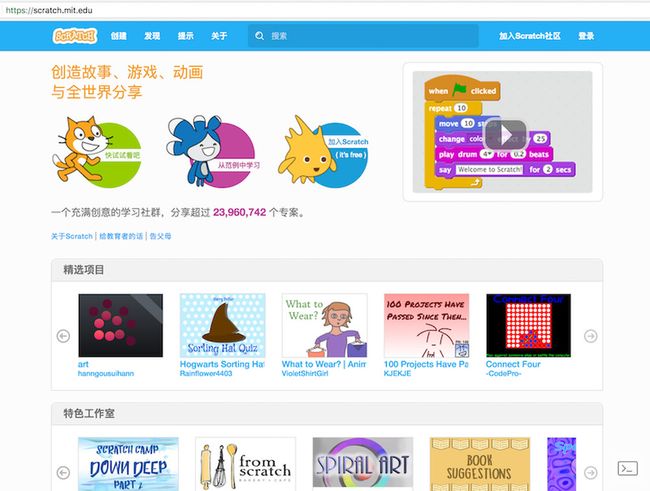Show previous featured studios with left arrow

[63, 472]
